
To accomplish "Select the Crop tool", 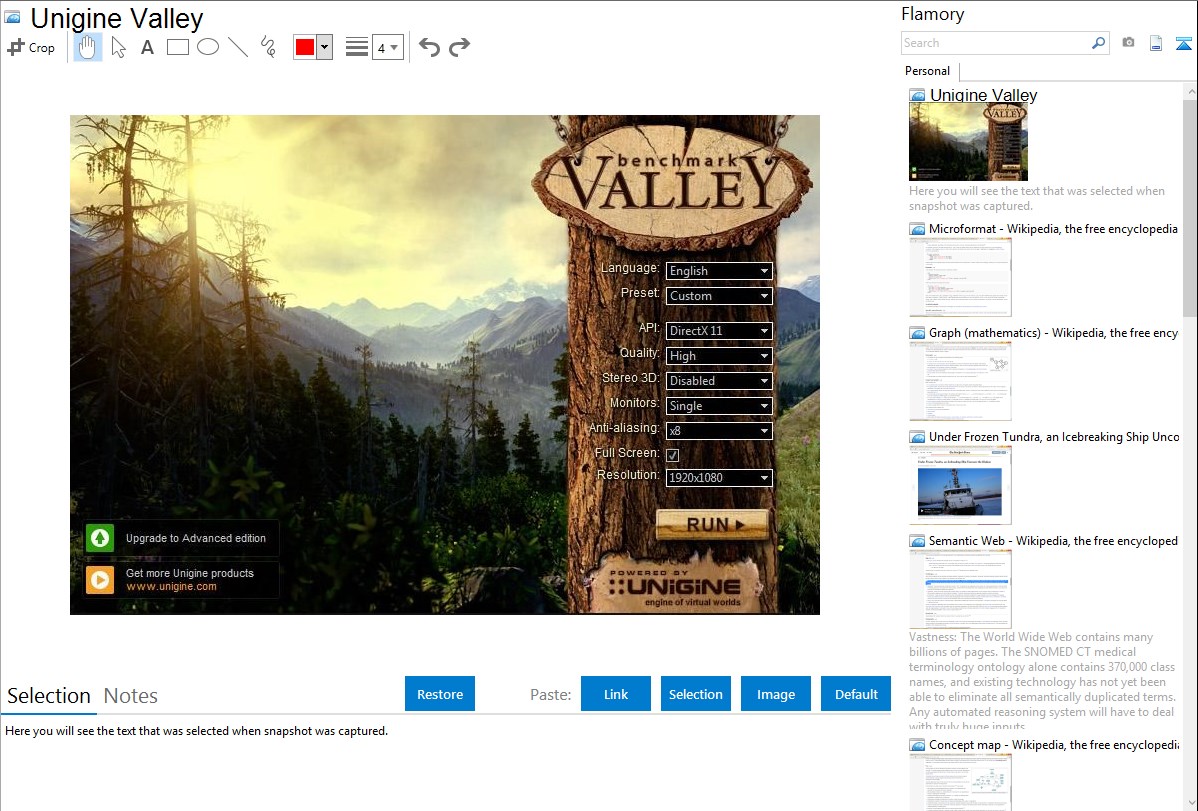I will coord(31,47).
